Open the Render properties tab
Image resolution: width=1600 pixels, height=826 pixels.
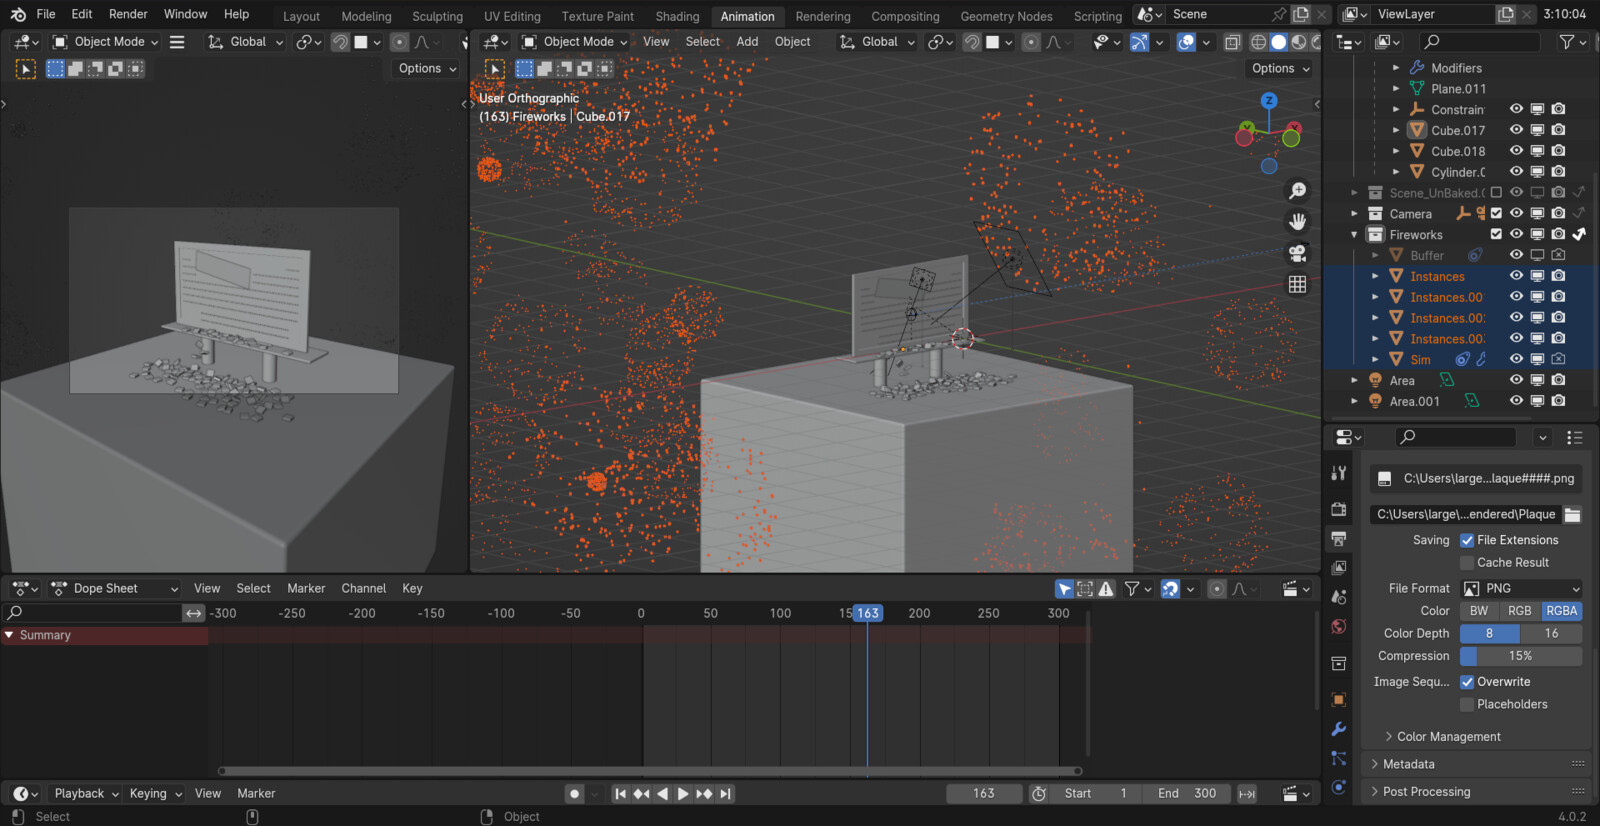tap(1339, 508)
